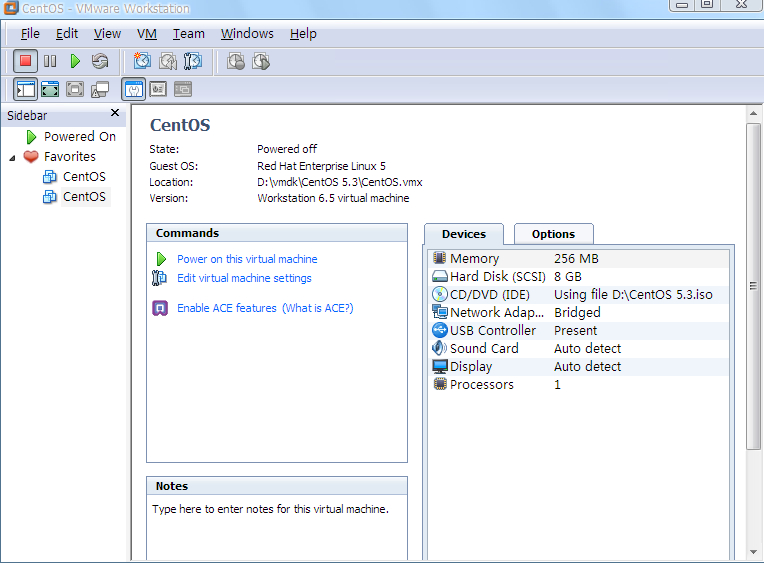Open the VM menu
Screen dimensions: 764x563
(147, 34)
